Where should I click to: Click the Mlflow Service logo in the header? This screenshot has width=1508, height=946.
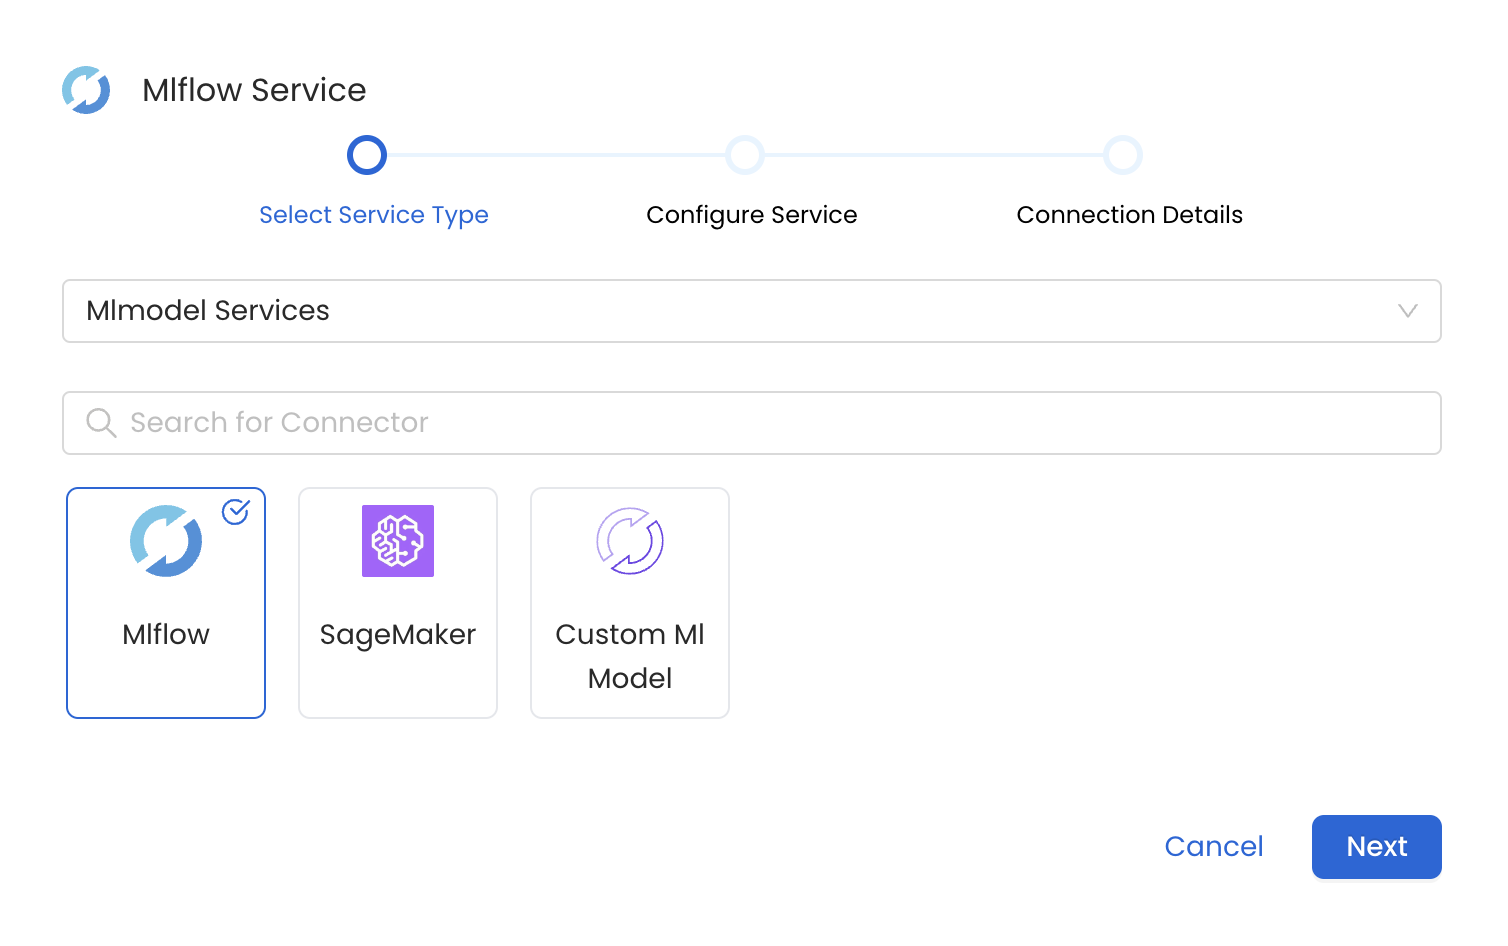click(86, 89)
